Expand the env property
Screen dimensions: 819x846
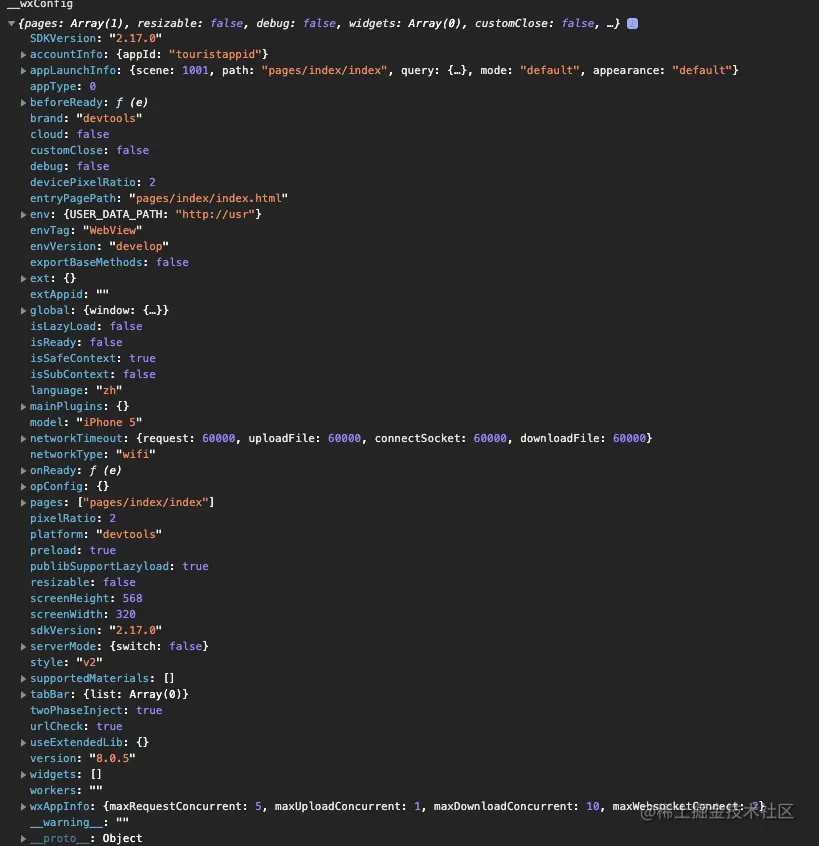23,215
